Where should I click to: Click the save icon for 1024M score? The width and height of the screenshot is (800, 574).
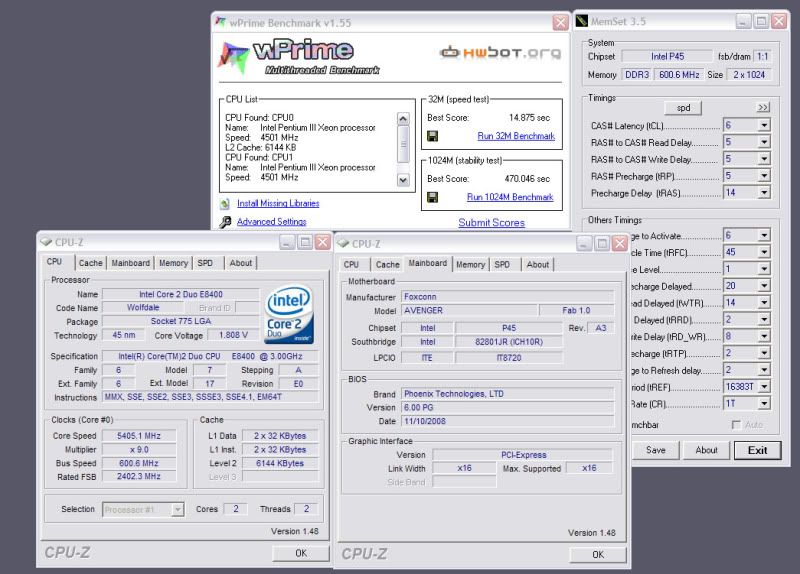(432, 197)
